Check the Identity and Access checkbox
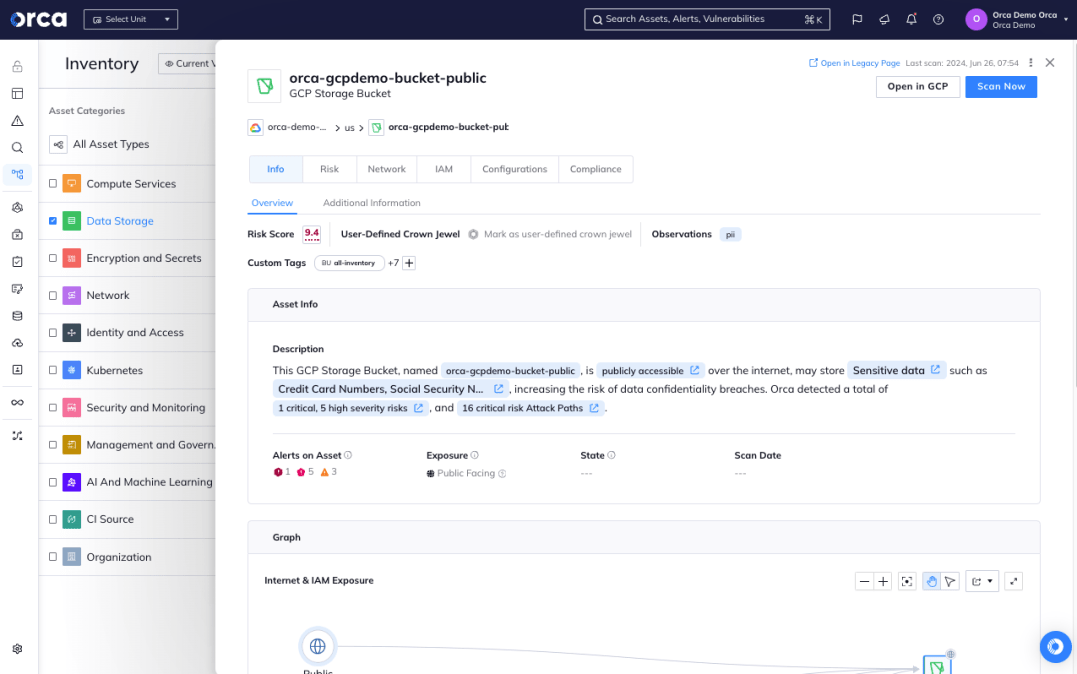This screenshot has width=1077, height=674. pos(53,333)
